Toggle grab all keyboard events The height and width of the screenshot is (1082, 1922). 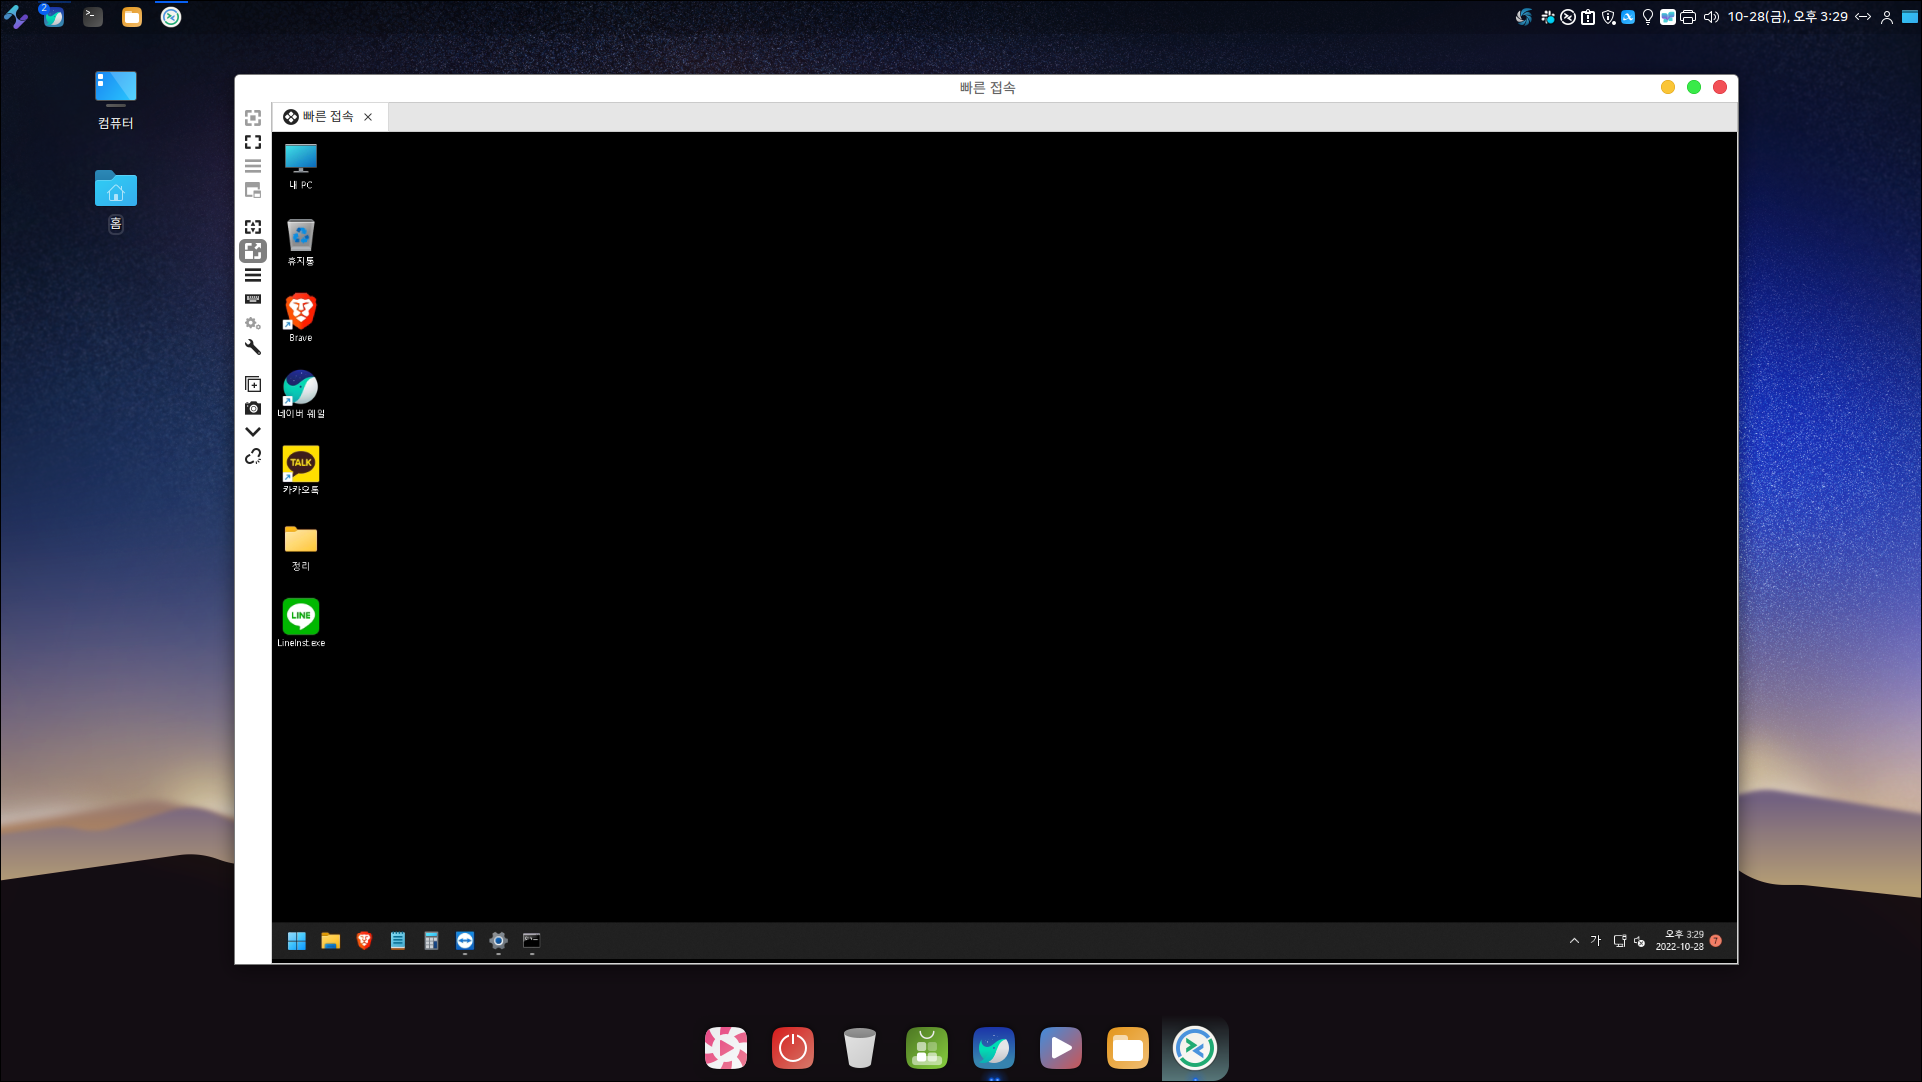click(253, 299)
